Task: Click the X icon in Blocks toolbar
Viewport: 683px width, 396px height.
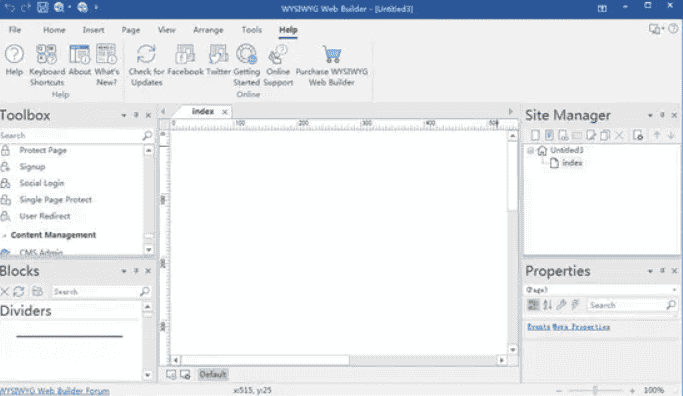Action: 5,291
